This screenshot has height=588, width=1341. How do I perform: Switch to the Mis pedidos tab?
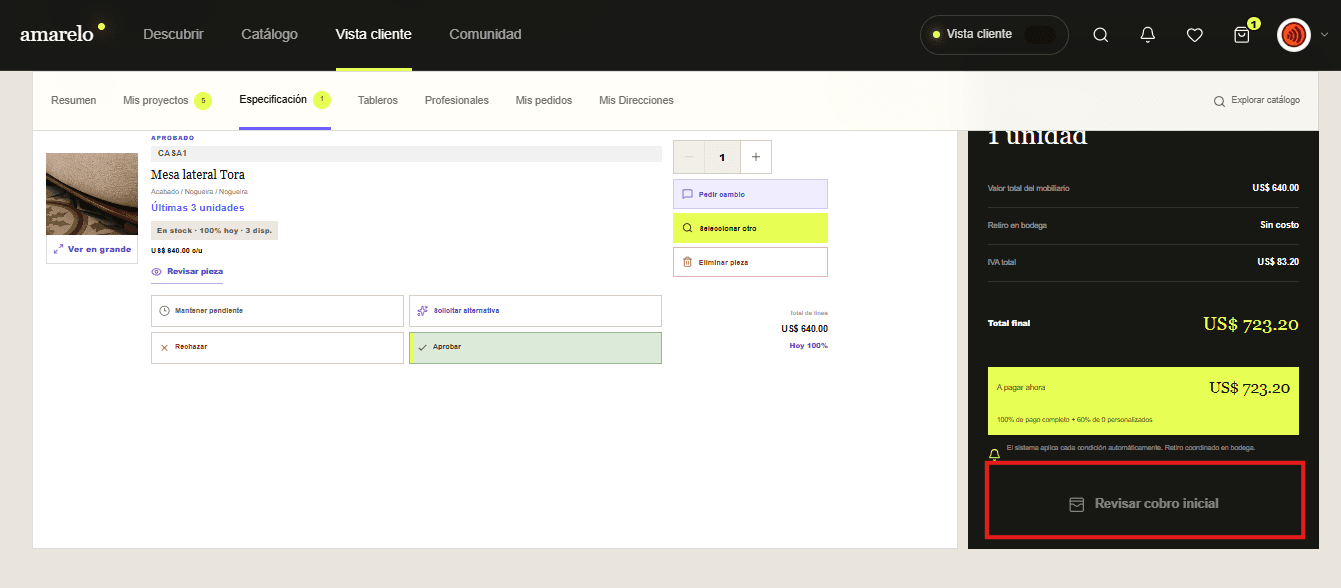(x=544, y=100)
